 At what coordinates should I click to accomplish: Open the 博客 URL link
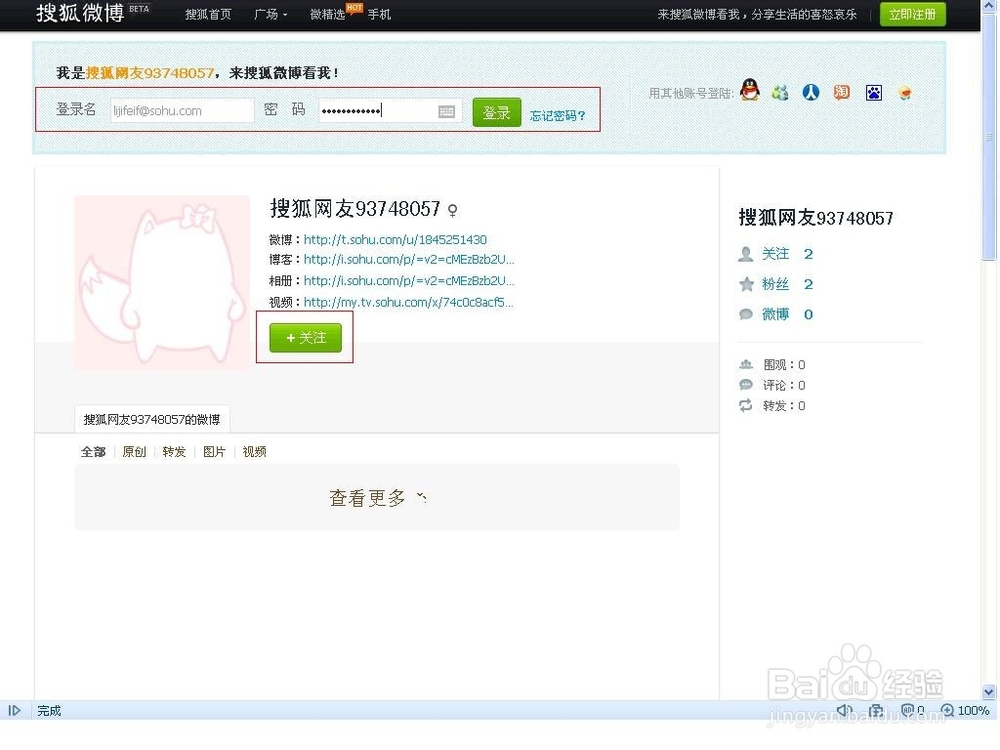(x=409, y=260)
